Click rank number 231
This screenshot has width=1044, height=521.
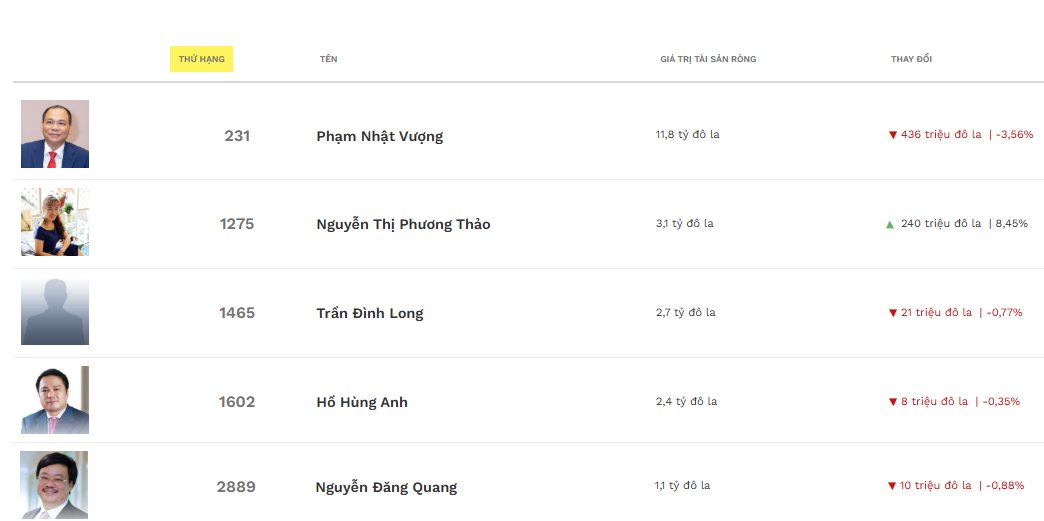[x=237, y=136]
